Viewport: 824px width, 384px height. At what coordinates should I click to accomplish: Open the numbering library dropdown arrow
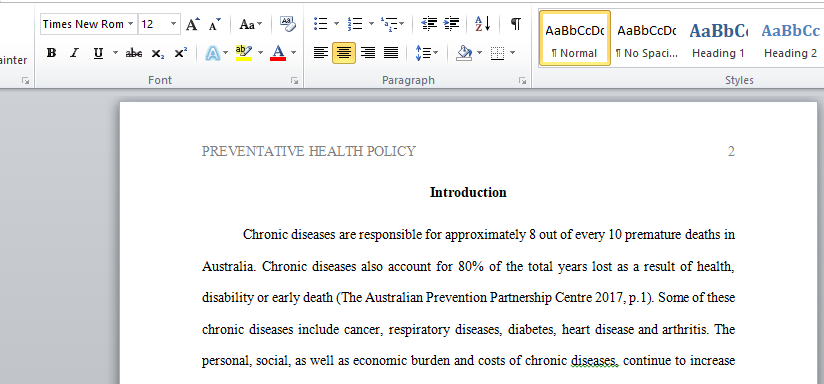(x=371, y=24)
